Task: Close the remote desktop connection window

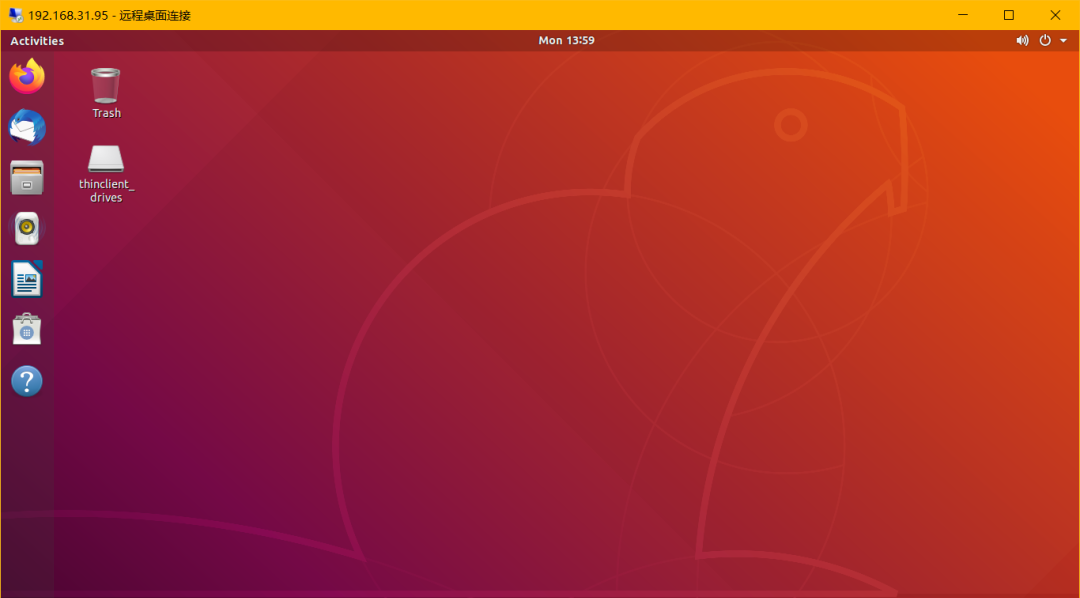Action: (1055, 14)
